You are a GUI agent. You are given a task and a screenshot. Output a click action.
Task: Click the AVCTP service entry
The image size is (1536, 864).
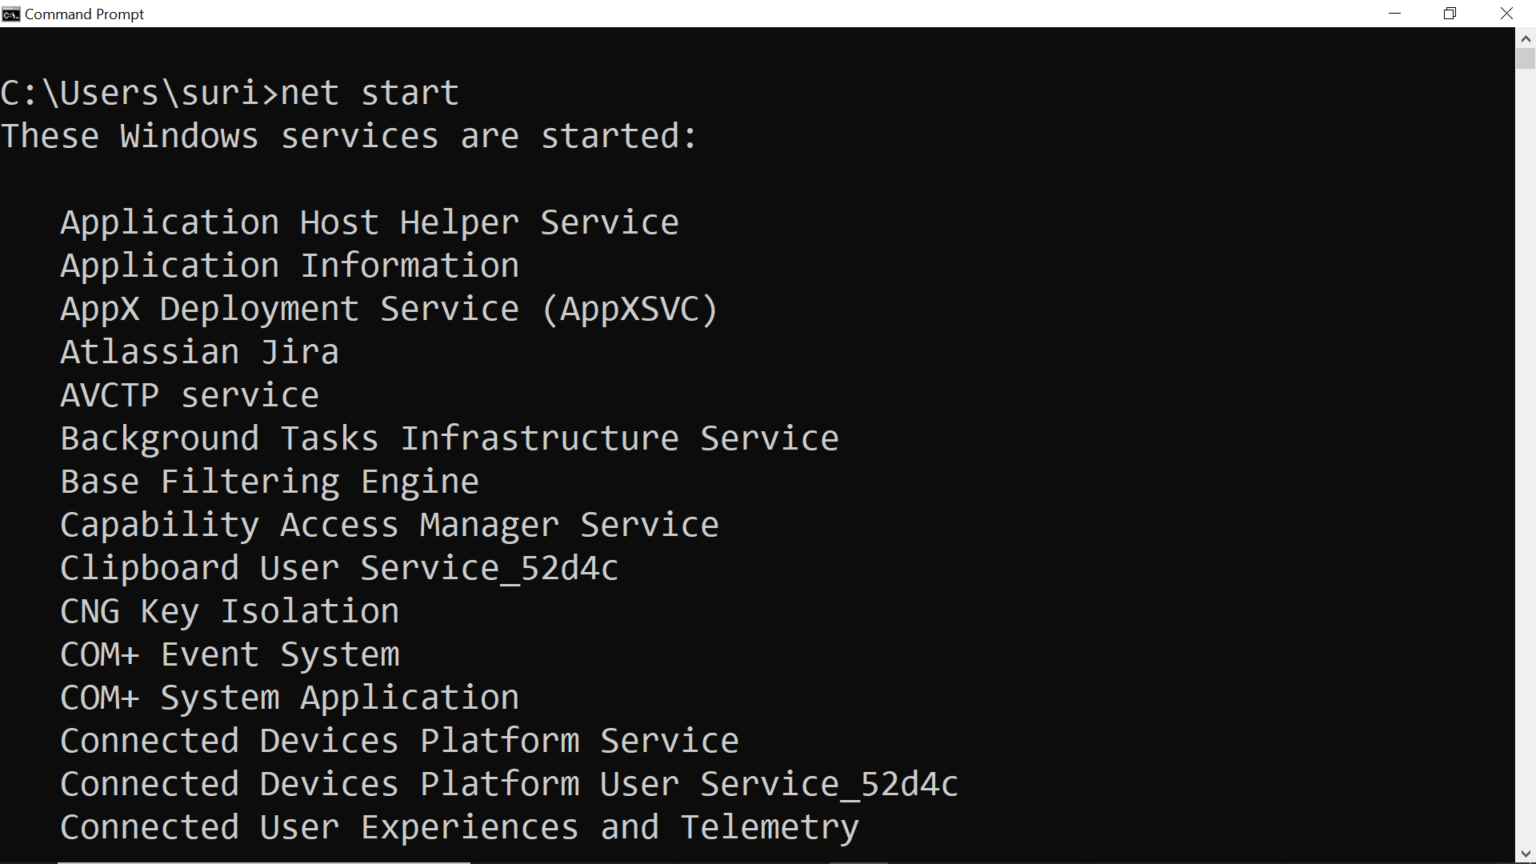point(189,394)
